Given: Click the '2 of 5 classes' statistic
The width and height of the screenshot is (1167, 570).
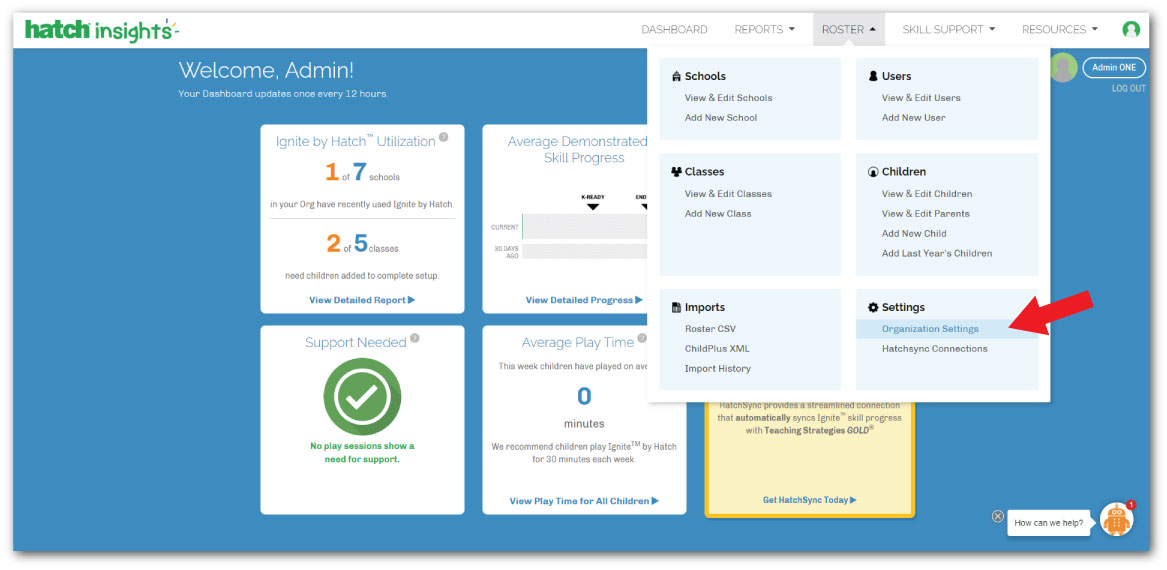Looking at the screenshot, I should [x=362, y=243].
